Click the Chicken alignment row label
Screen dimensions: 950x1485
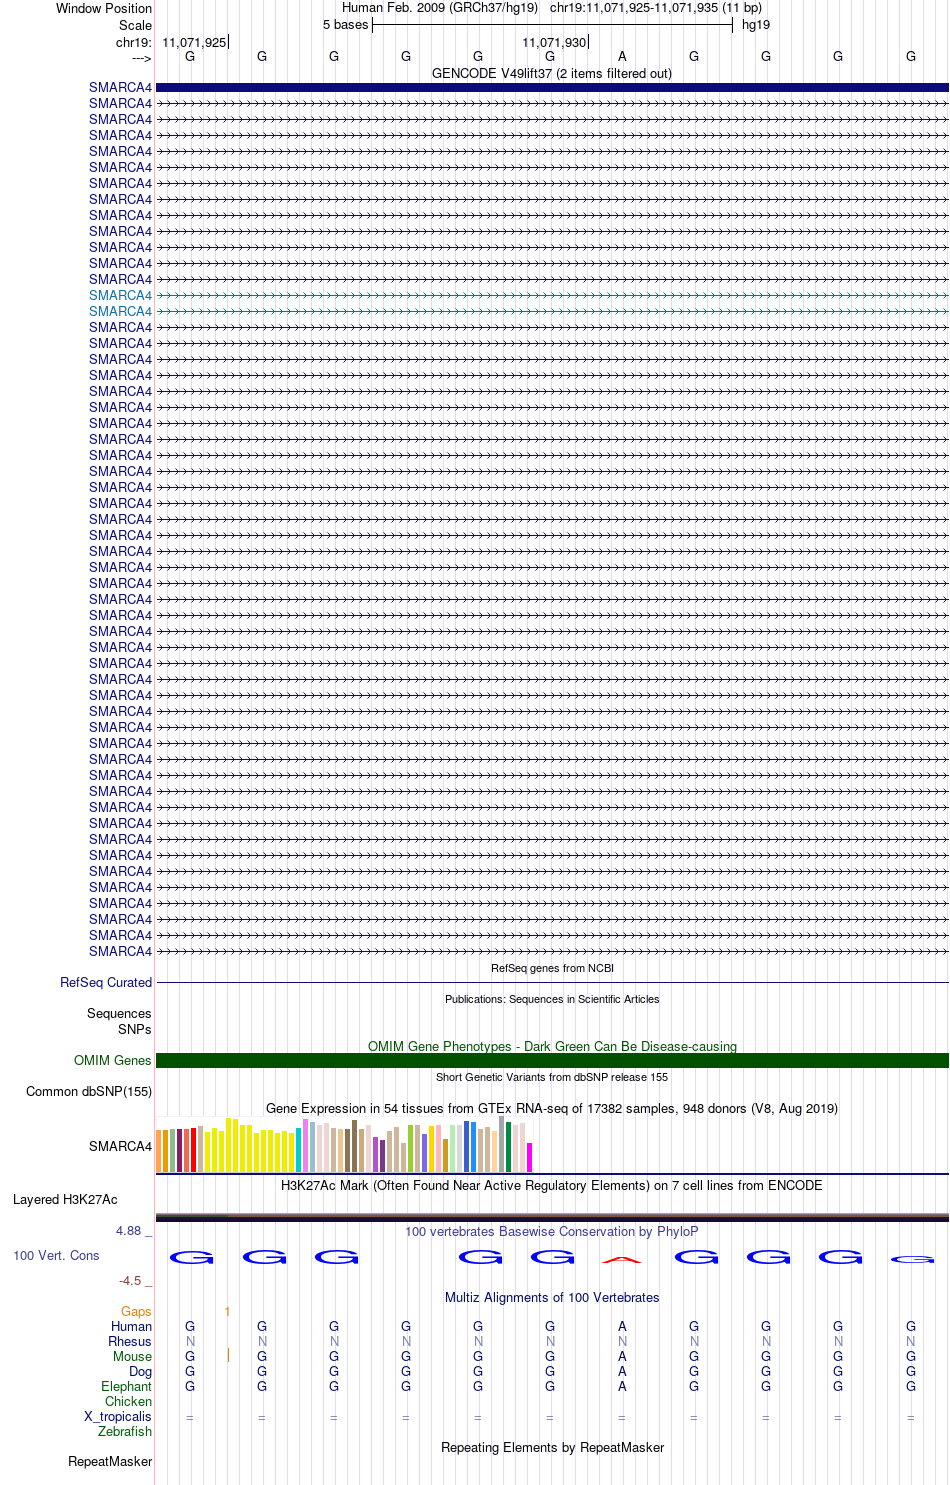[x=128, y=1401]
